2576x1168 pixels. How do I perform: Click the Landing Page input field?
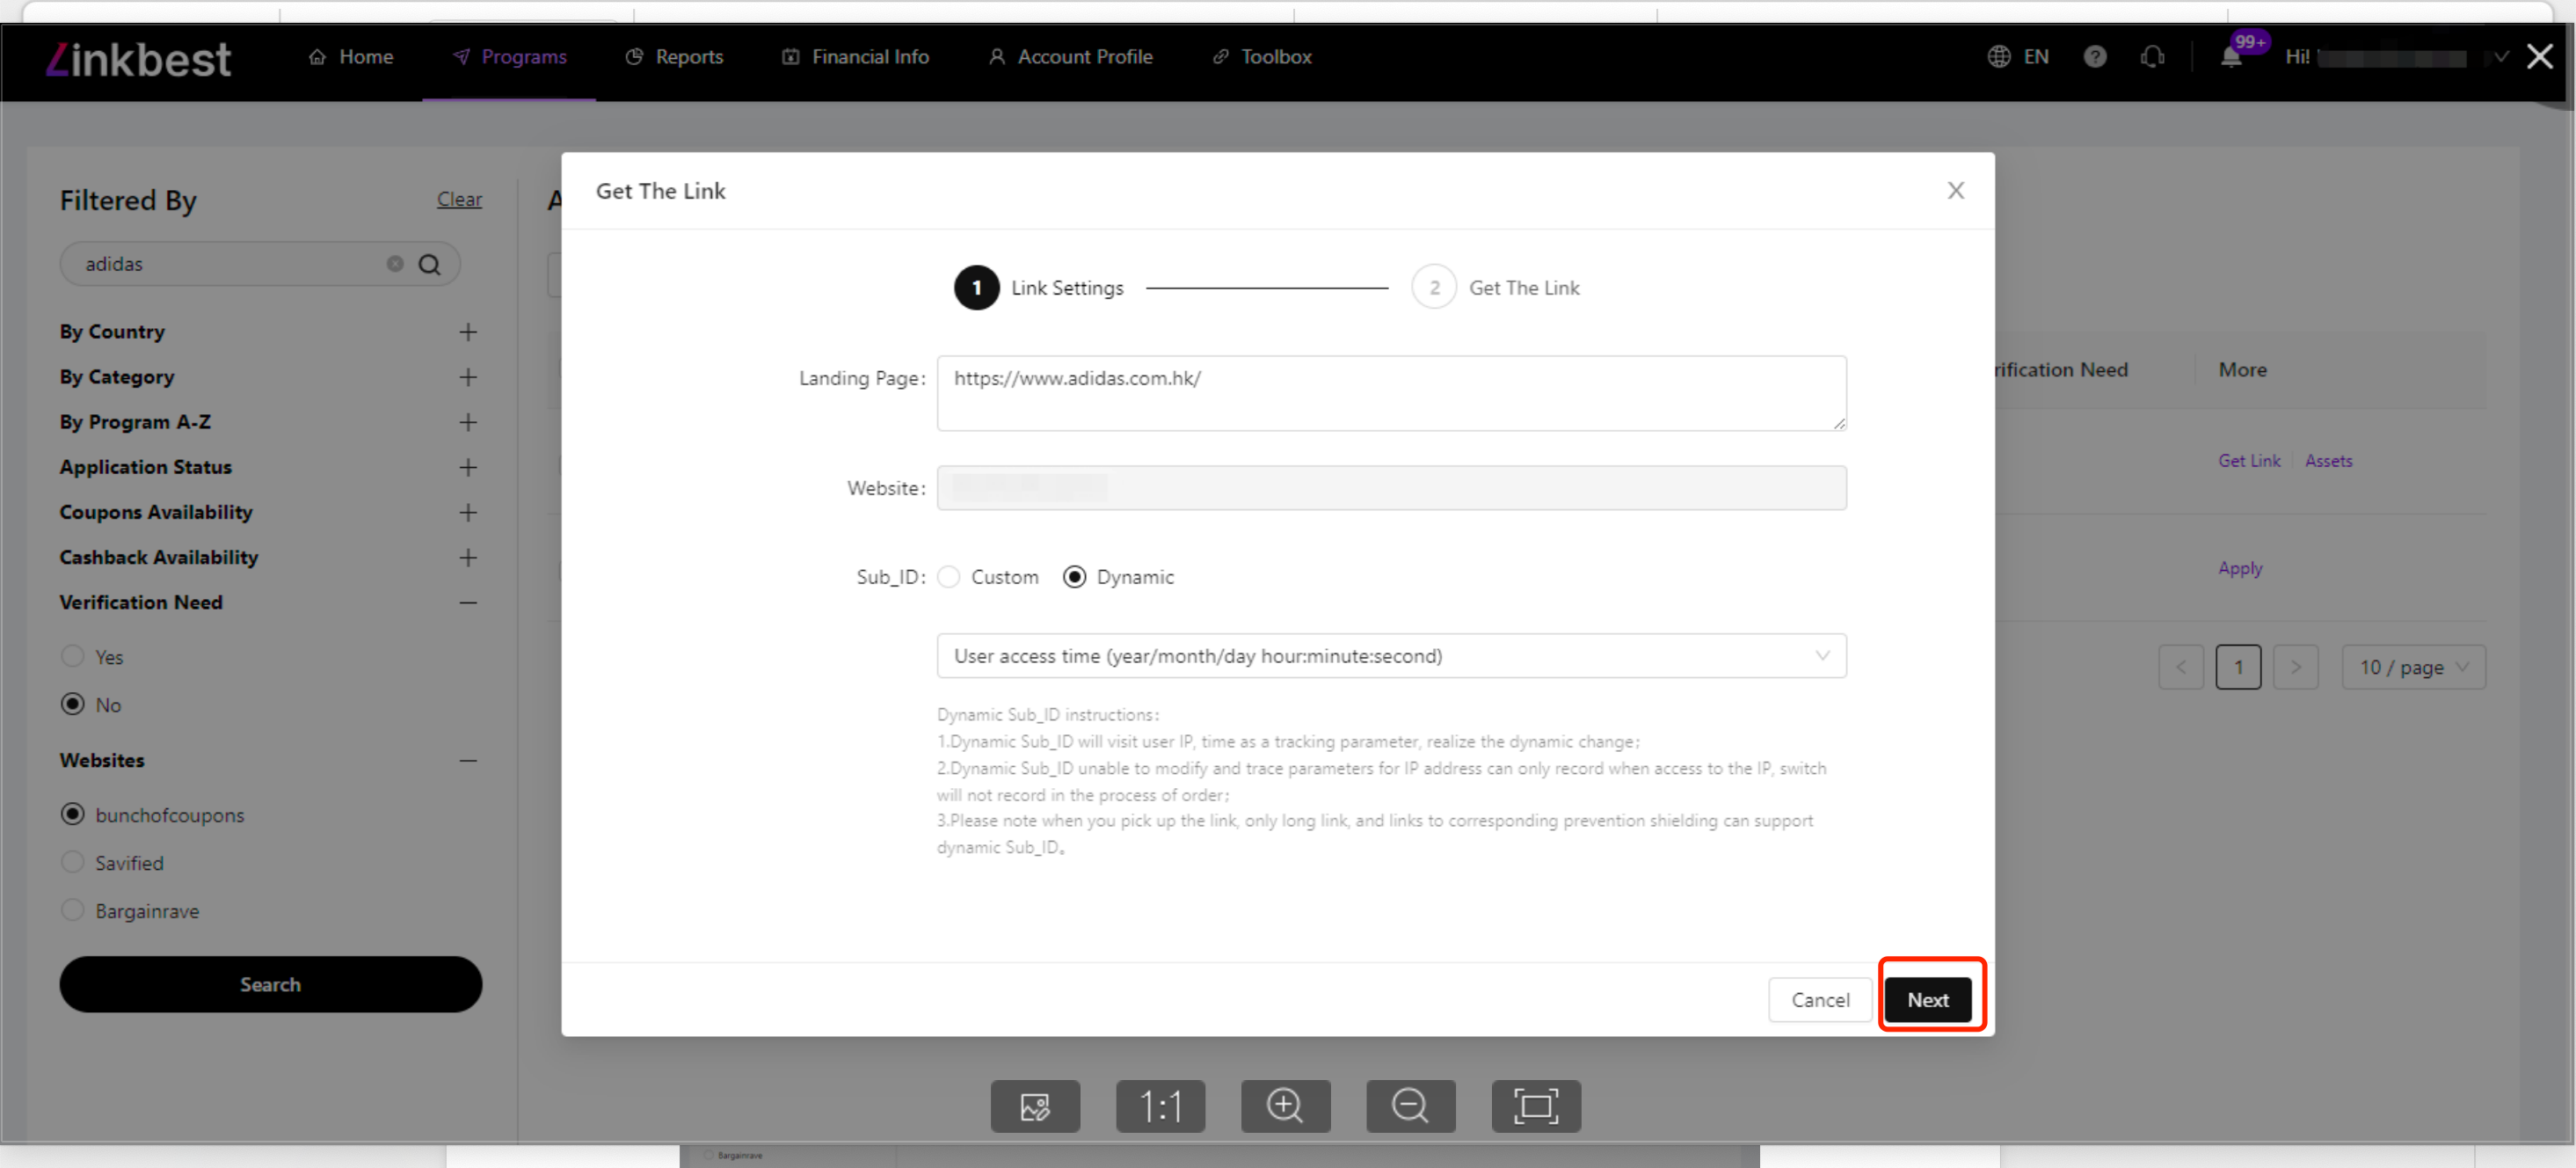(1392, 388)
